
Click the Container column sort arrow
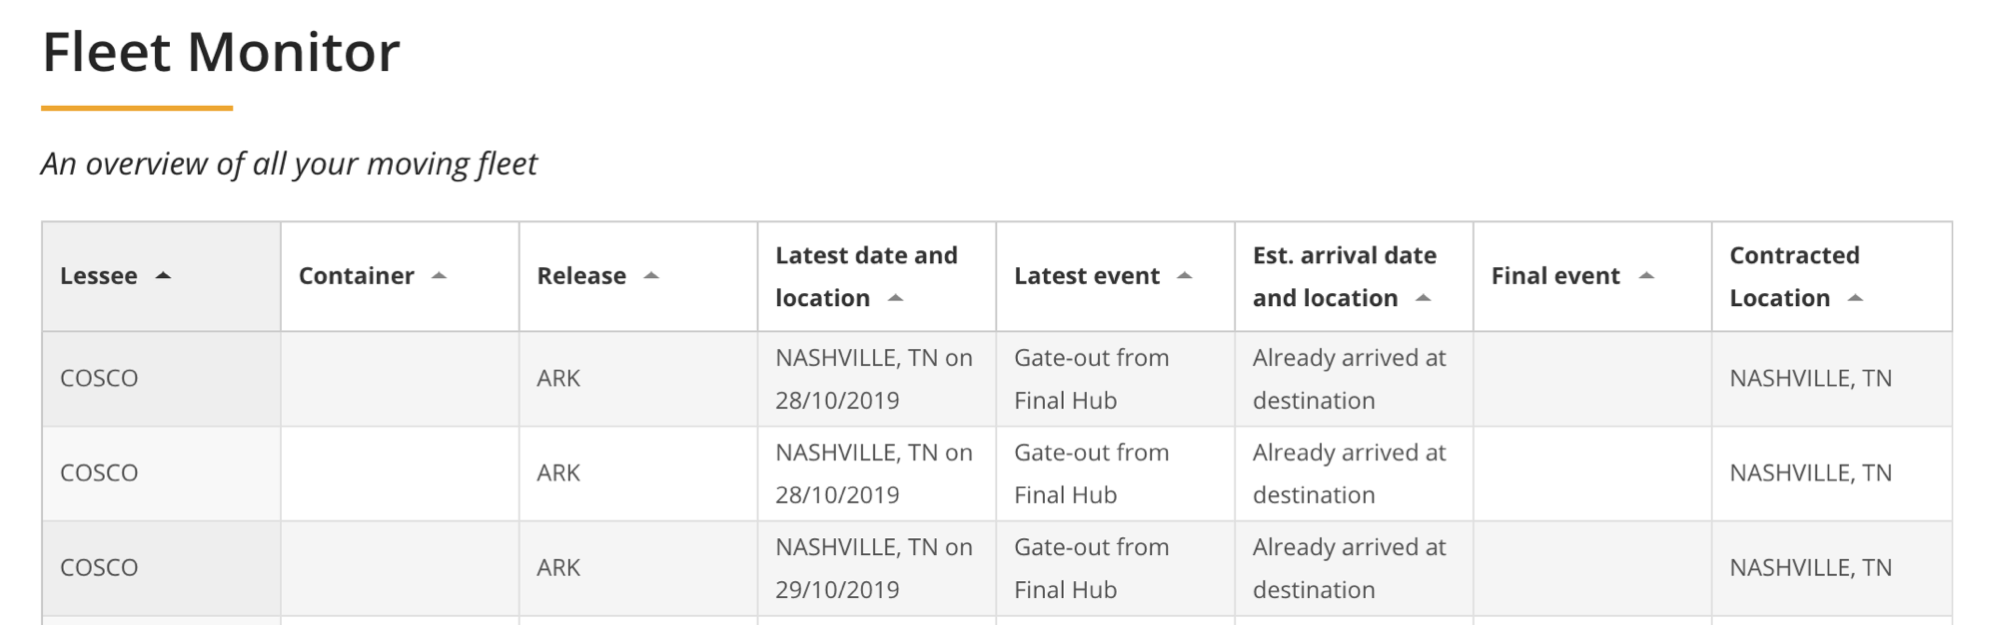(x=439, y=276)
